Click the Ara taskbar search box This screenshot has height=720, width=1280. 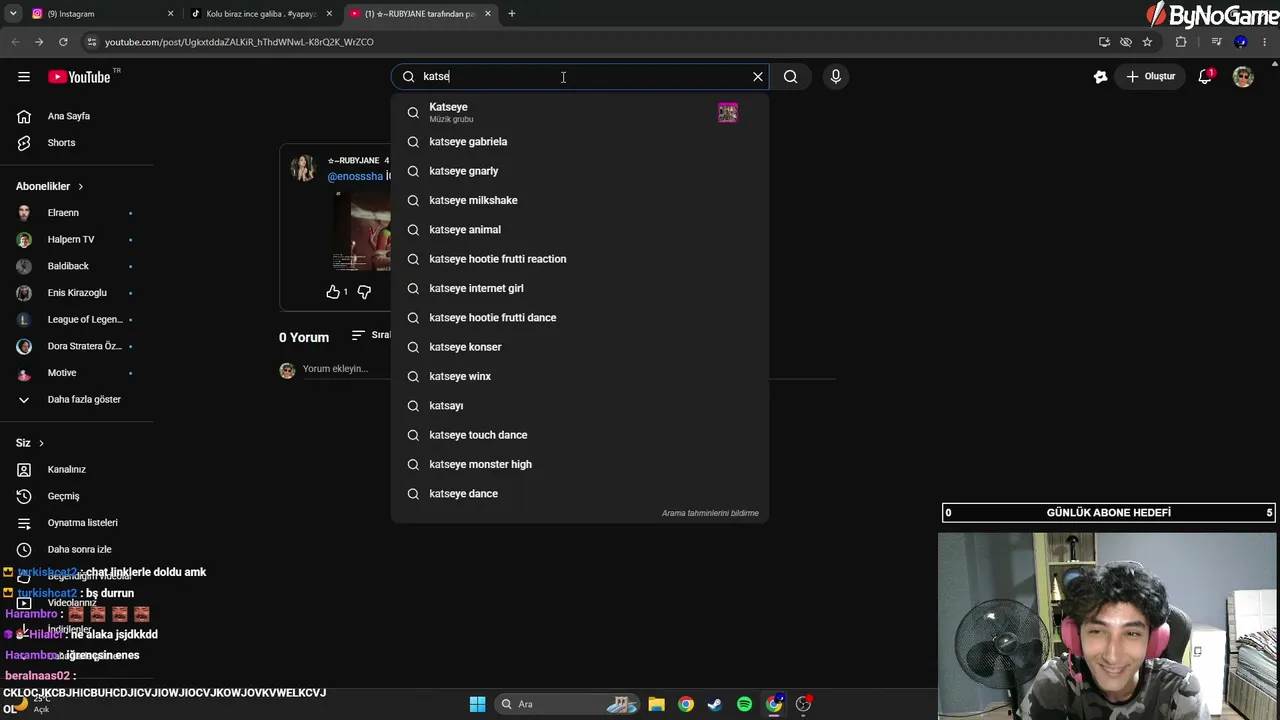568,704
